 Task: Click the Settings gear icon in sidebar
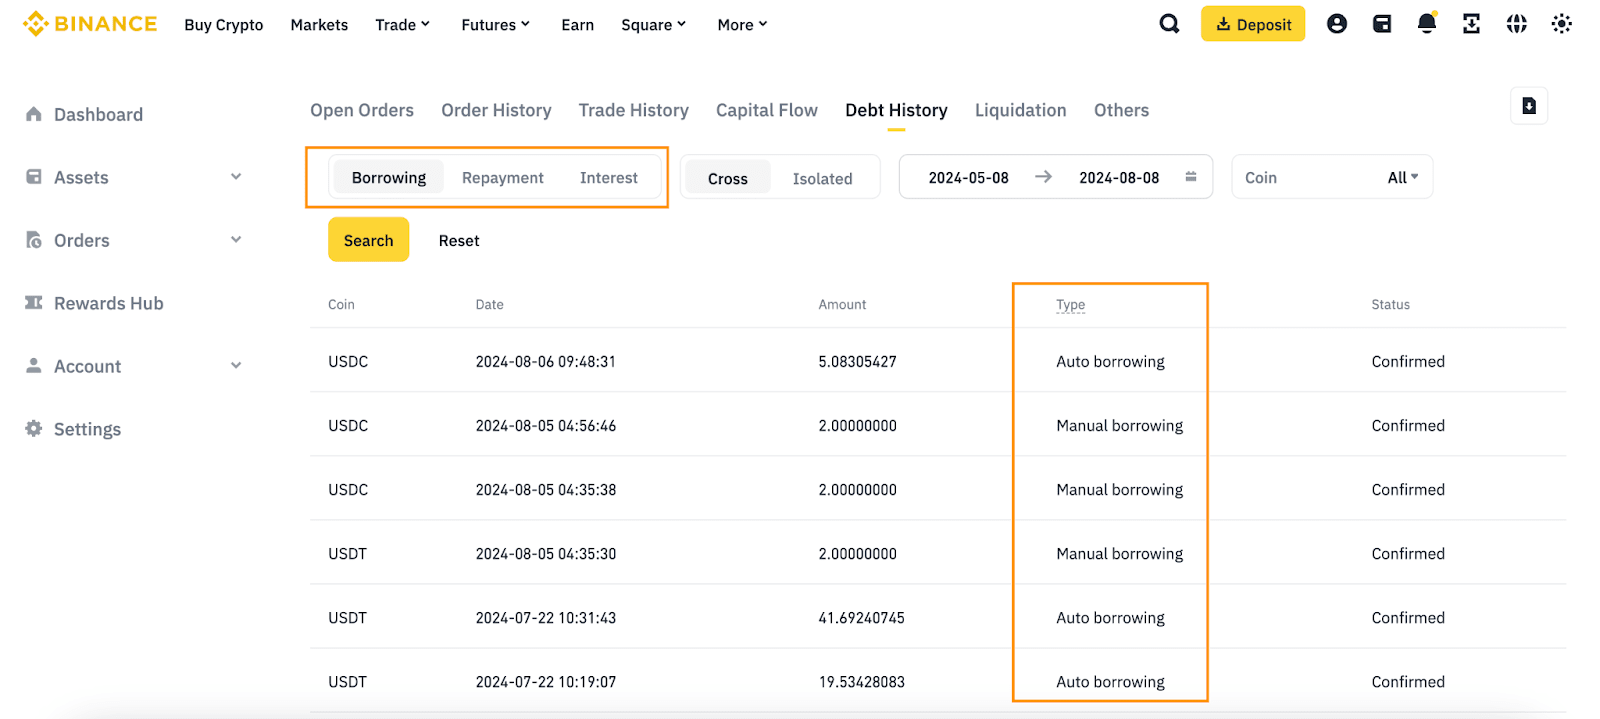34,429
